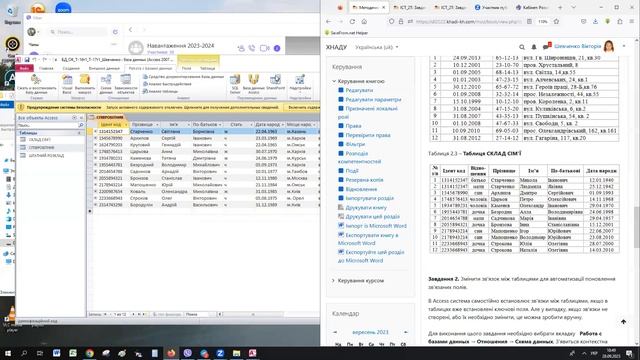Image resolution: width=640 pixels, height=360 pixels.
Task: Launch Analyze Performance in Access ribbon
Action: pos(167,84)
